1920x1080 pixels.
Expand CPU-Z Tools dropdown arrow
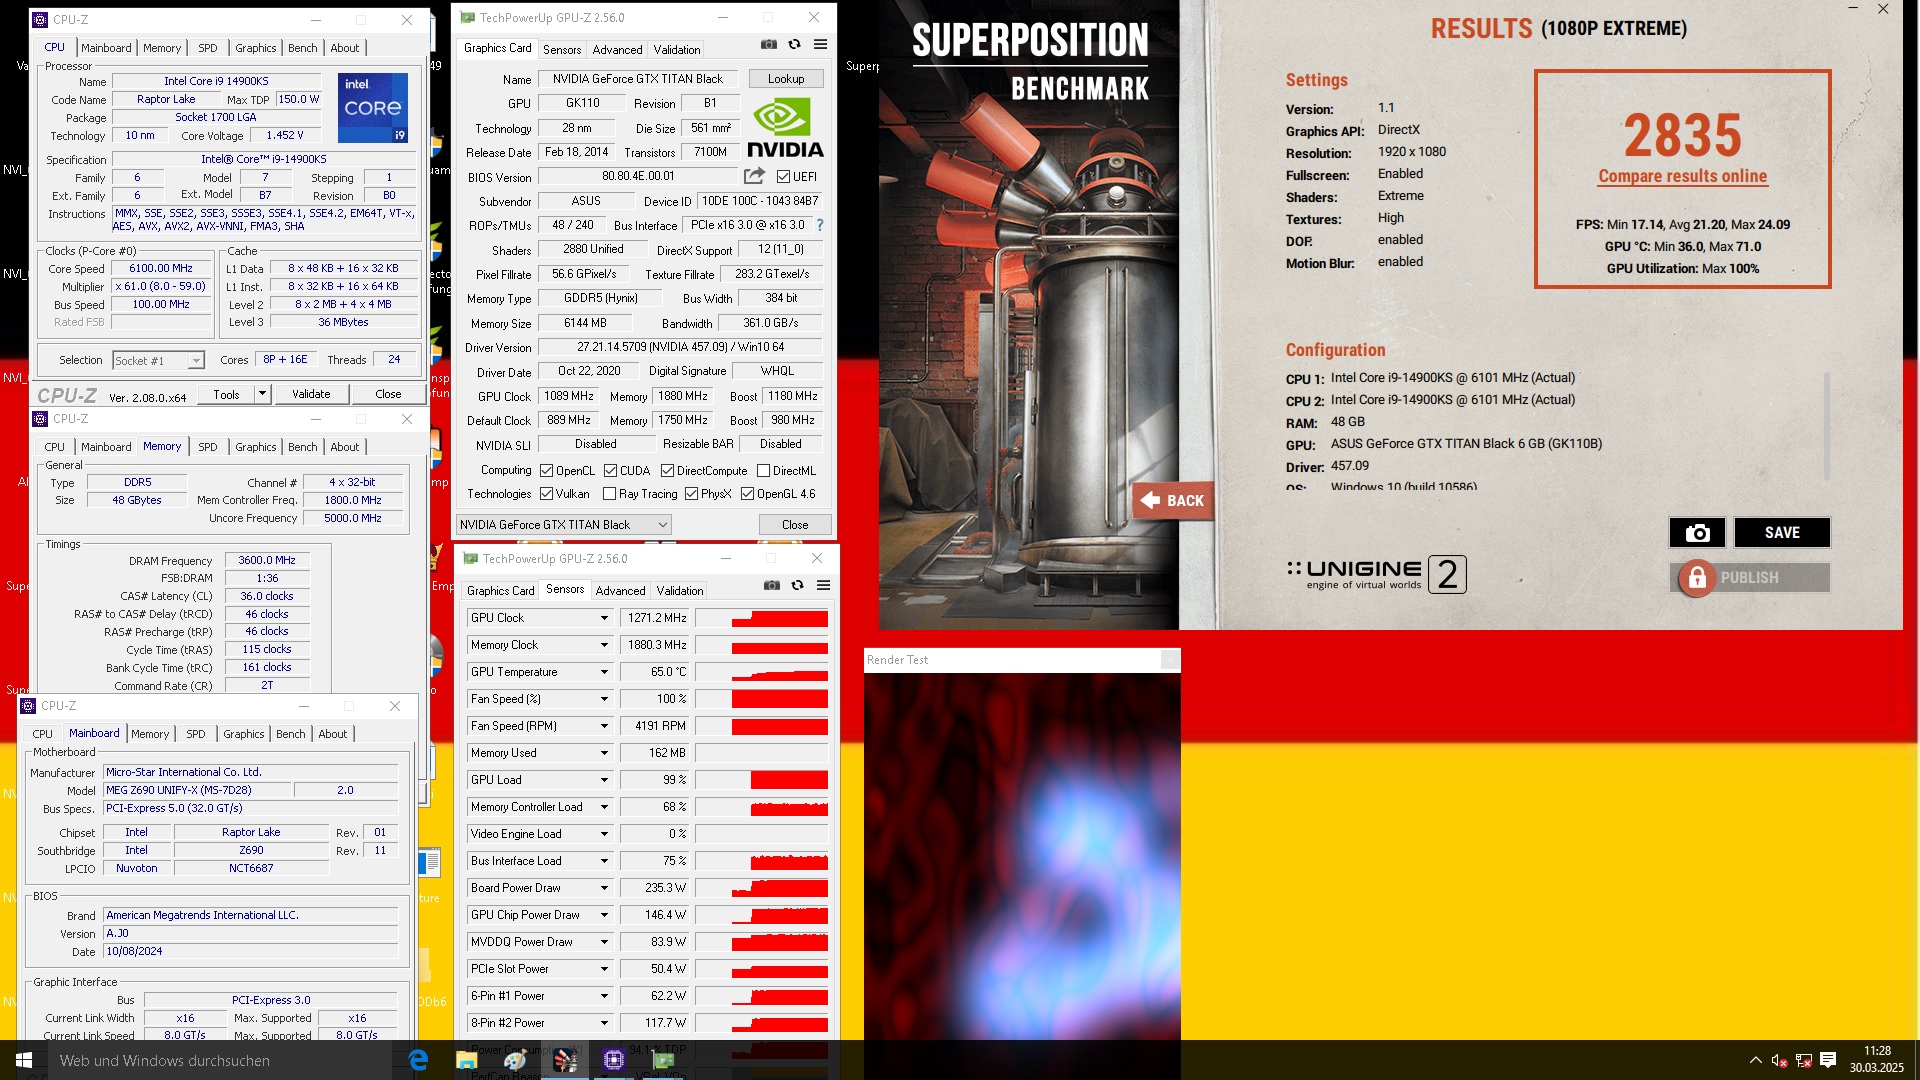(x=262, y=394)
